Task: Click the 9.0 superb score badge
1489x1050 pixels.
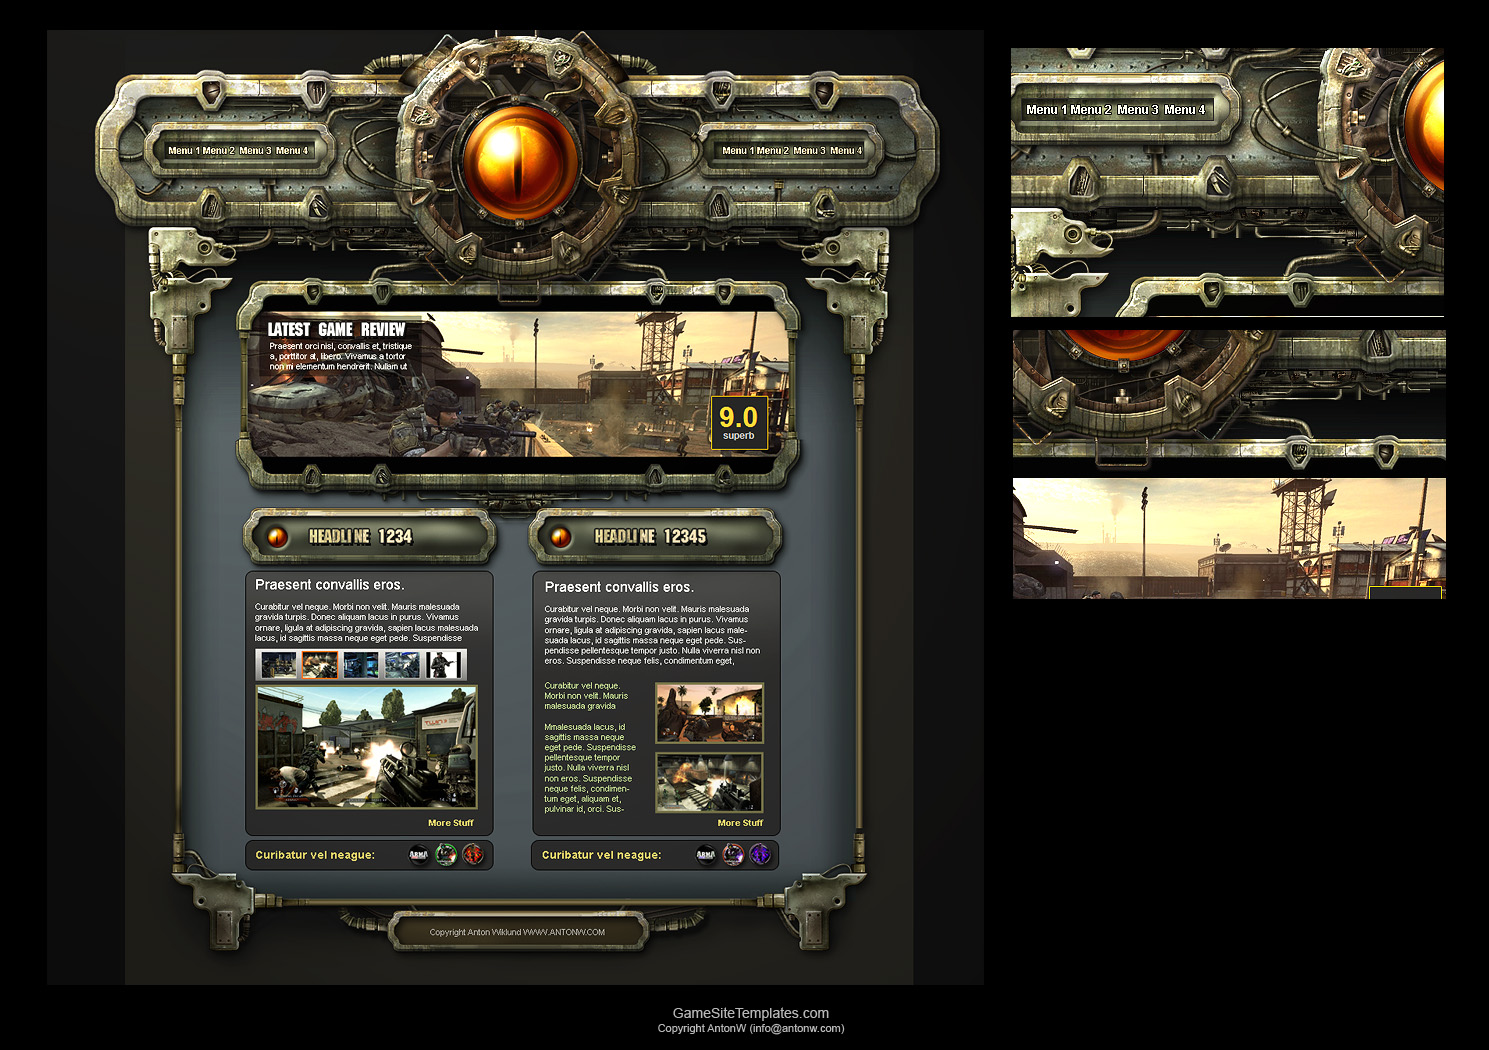Action: [739, 422]
